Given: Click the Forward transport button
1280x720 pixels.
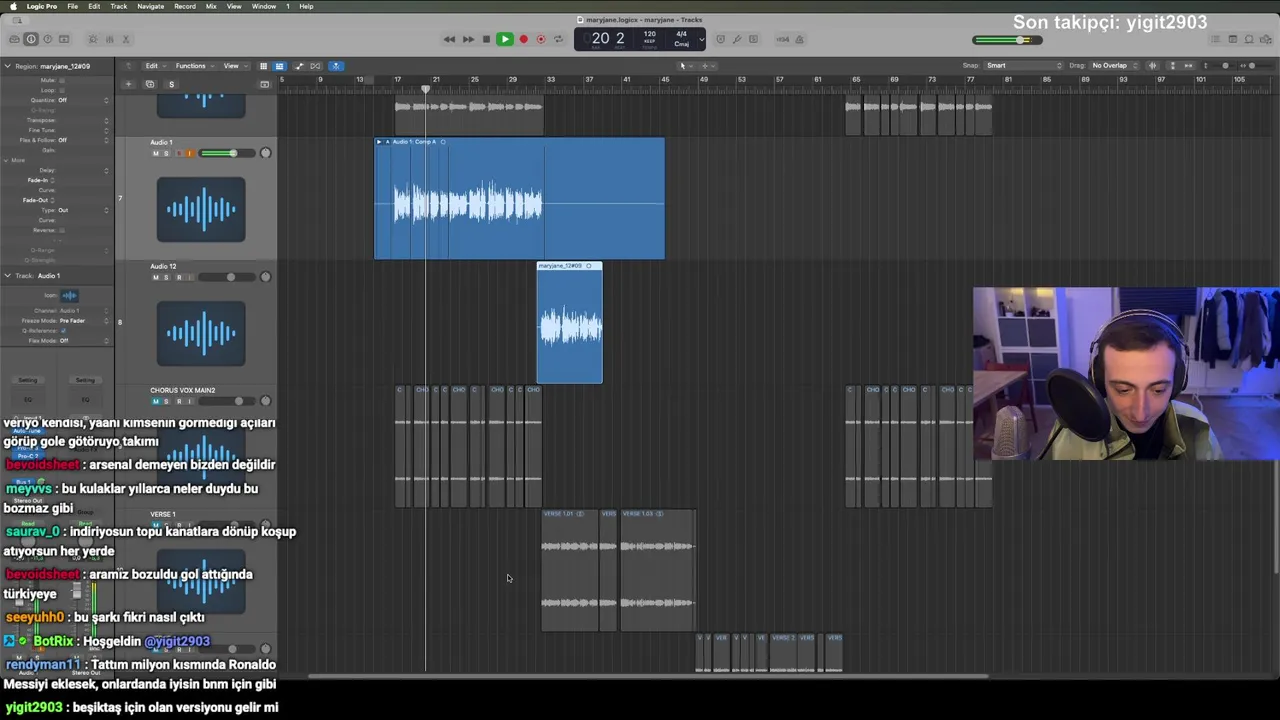Looking at the screenshot, I should (x=467, y=39).
